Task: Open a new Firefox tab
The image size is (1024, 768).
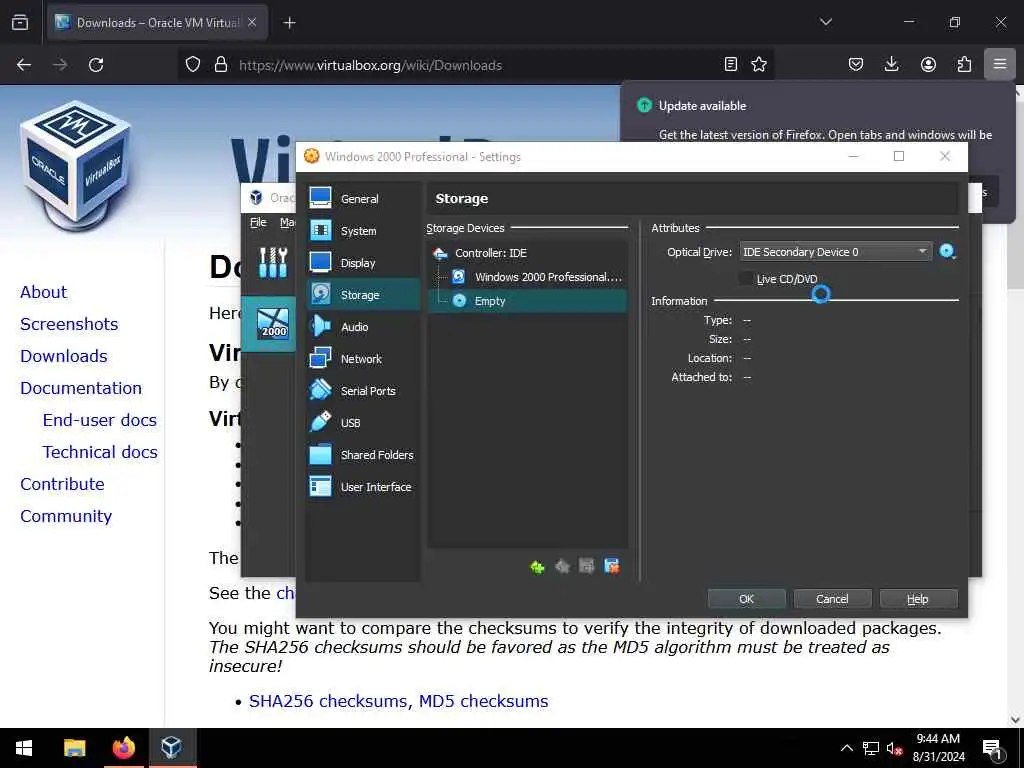Action: click(289, 23)
